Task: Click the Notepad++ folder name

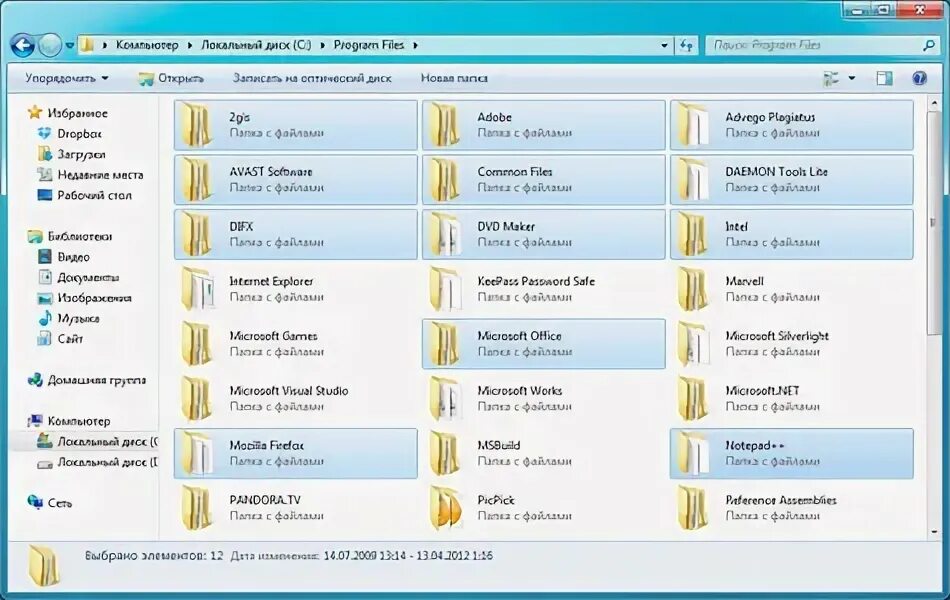Action: pyautogui.click(x=755, y=445)
